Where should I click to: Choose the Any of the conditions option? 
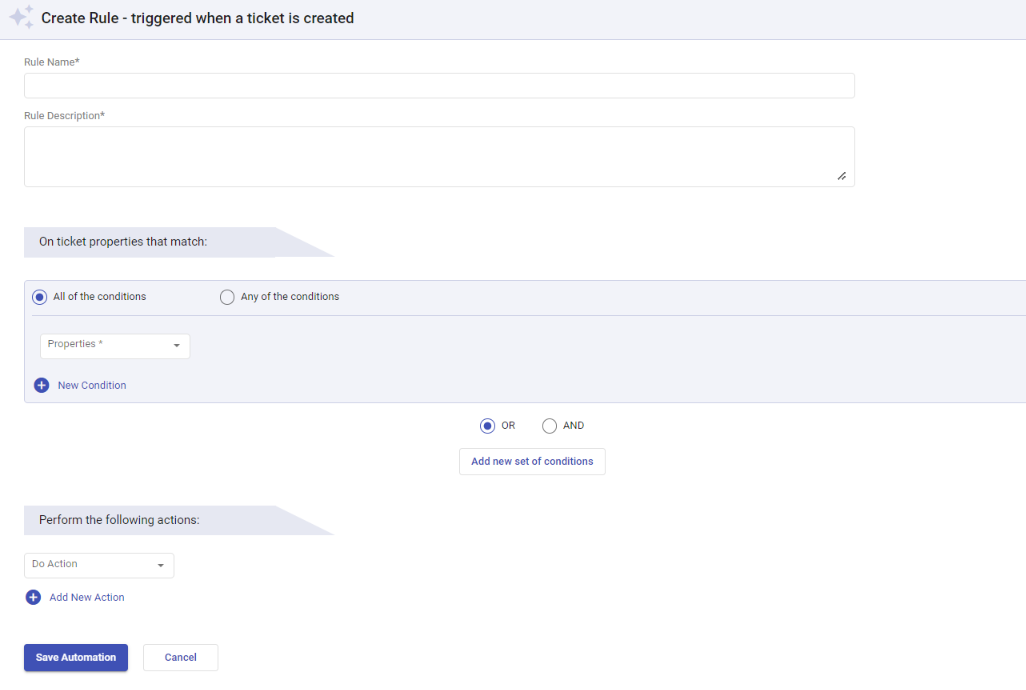[x=227, y=297]
